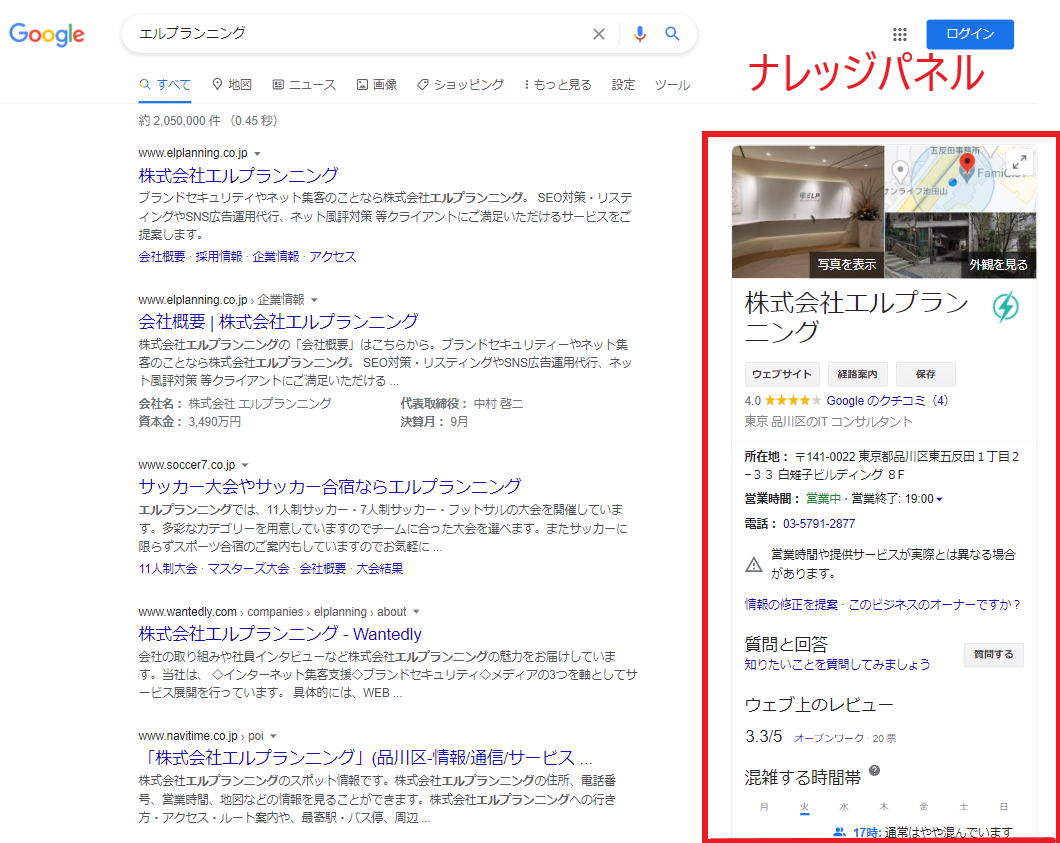
Task: Click the 経路案内 button
Action: click(857, 374)
